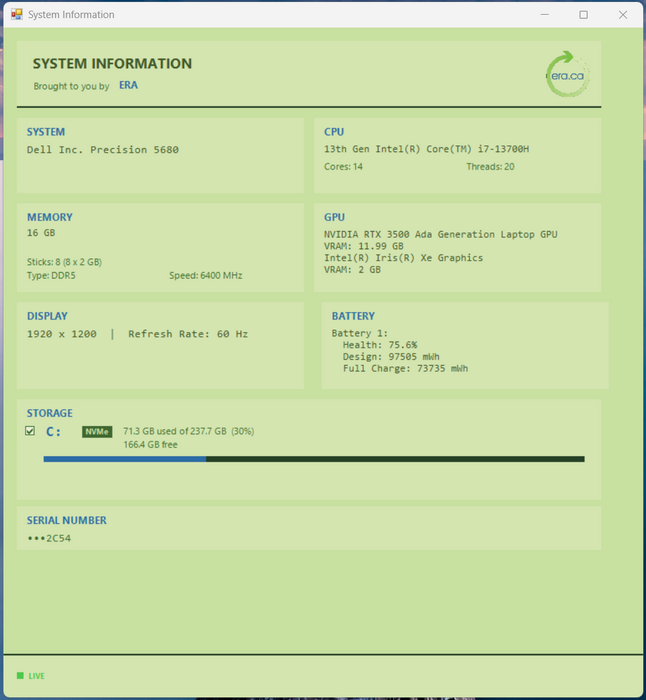The width and height of the screenshot is (646, 700).
Task: Click the 'C:' drive label
Action: tap(54, 432)
